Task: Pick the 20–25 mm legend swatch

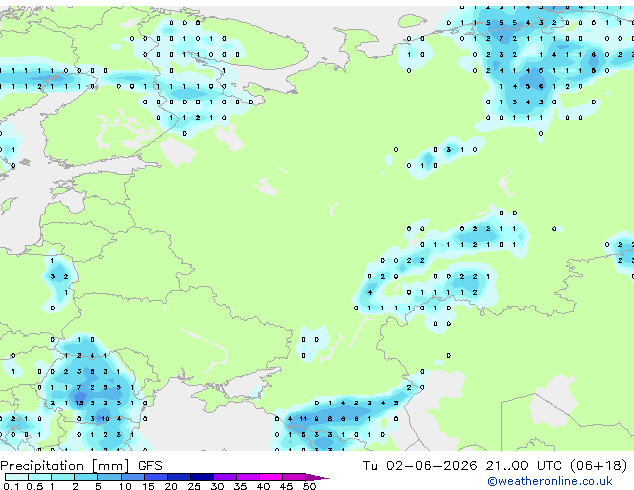Action: (x=179, y=477)
